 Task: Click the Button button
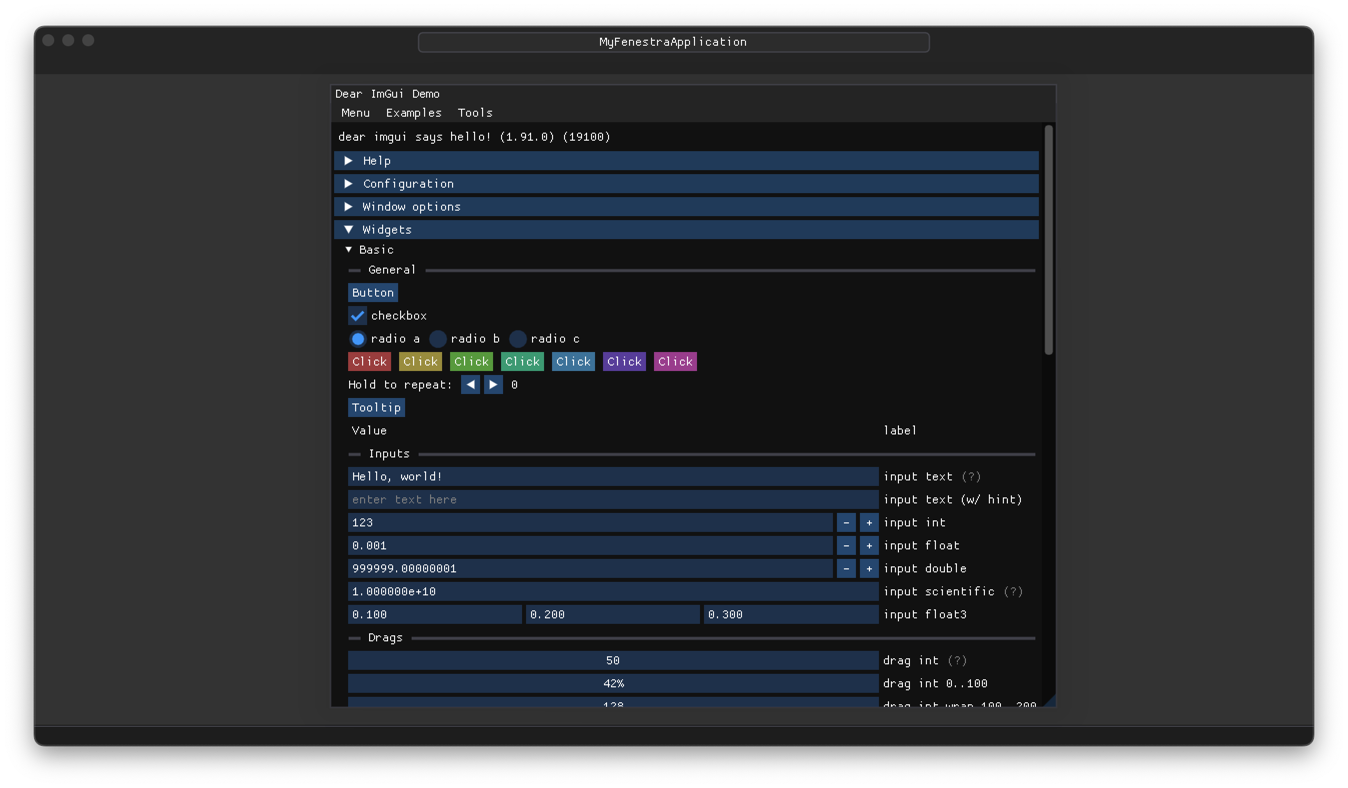click(x=373, y=292)
